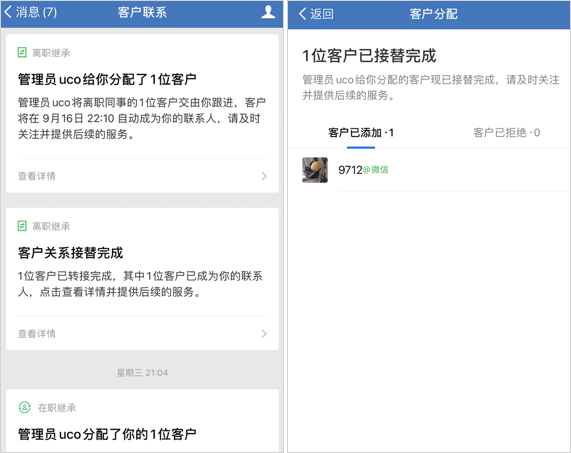Switch to 客户已拒绝 ·0 tab
Screen dimensions: 571x453
(507, 133)
